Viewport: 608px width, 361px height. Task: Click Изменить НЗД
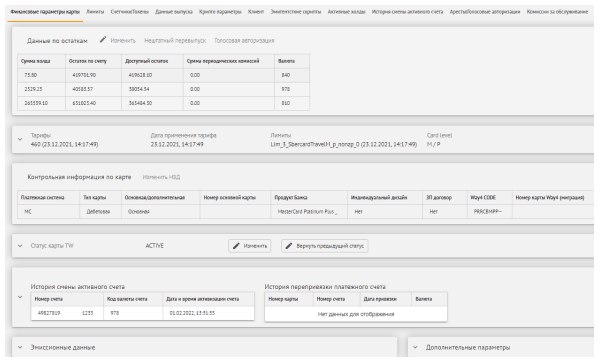point(161,177)
